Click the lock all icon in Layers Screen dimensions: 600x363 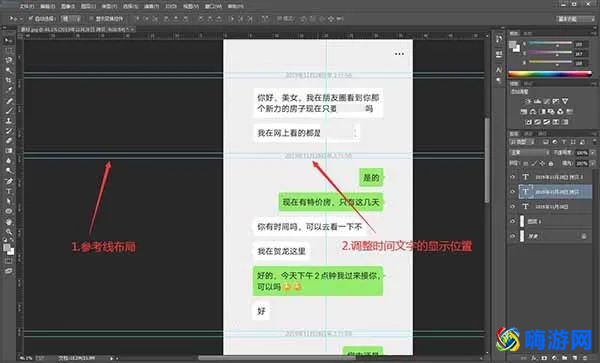coord(551,163)
